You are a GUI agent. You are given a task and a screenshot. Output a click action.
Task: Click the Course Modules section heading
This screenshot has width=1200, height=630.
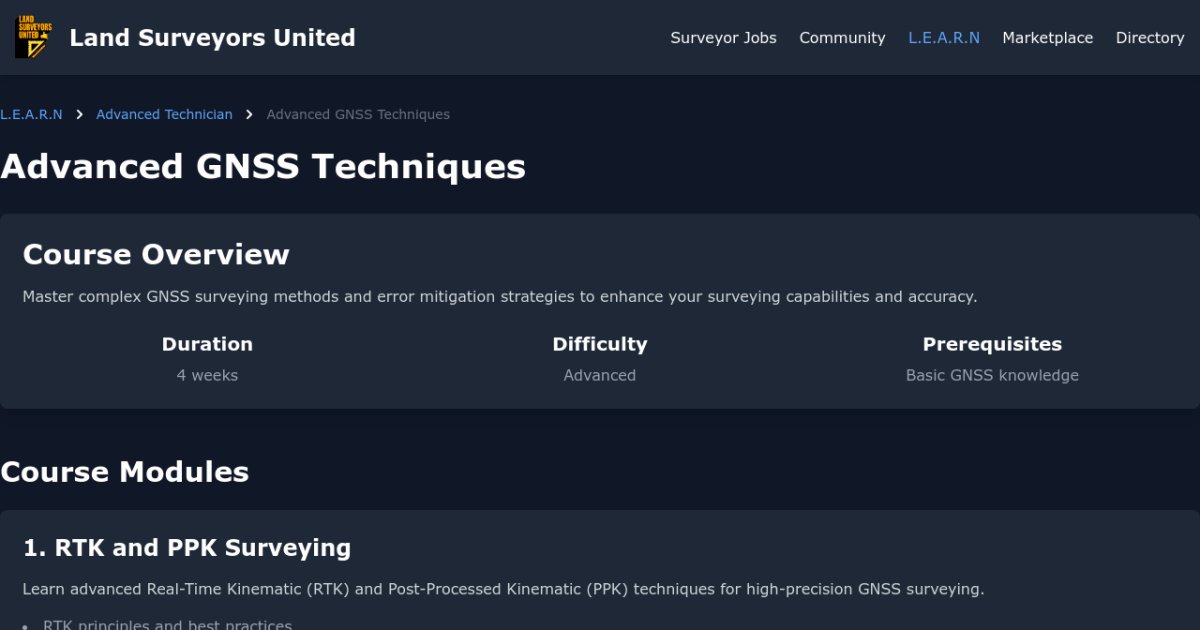pyautogui.click(x=125, y=472)
